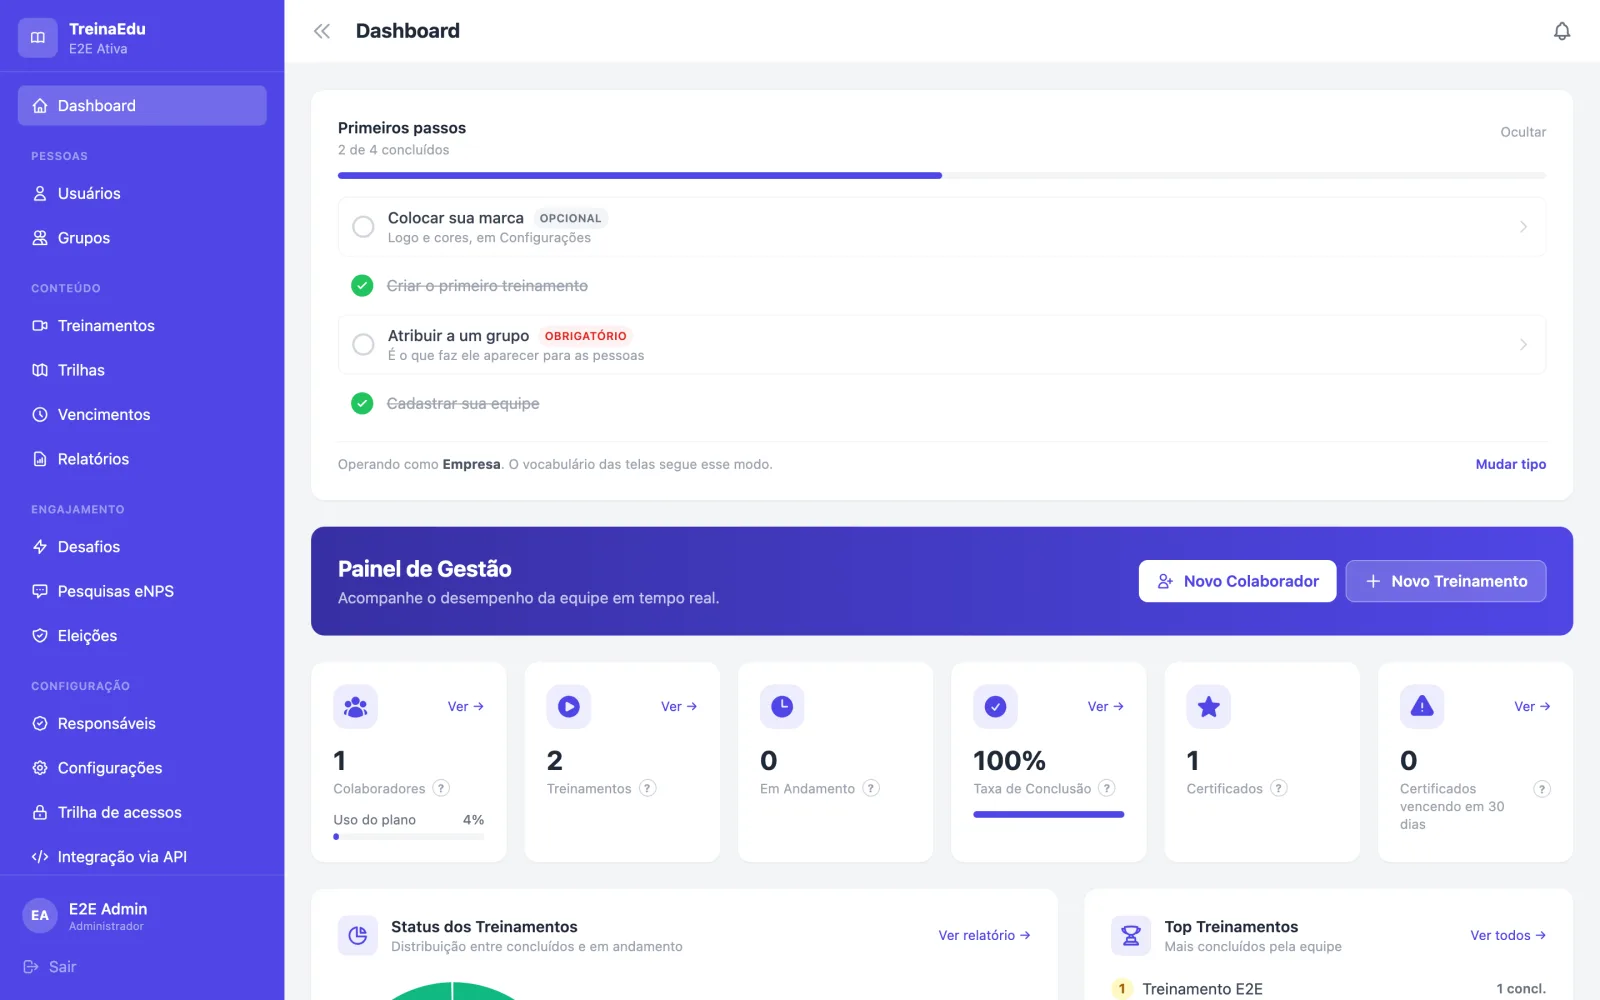Go to Usuários in the sidebar
This screenshot has width=1600, height=1000.
point(142,194)
